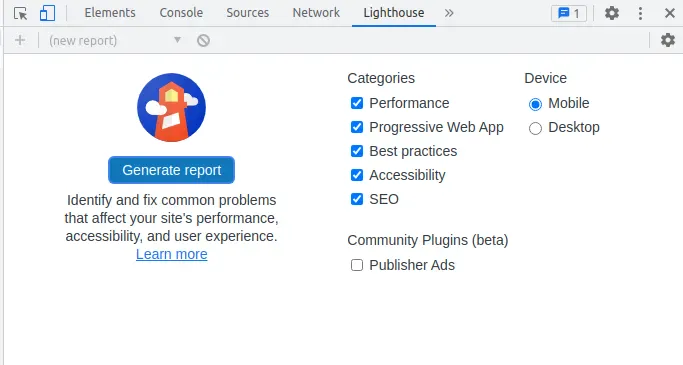The height and width of the screenshot is (365, 683).
Task: Open the Learn more link
Action: [171, 254]
